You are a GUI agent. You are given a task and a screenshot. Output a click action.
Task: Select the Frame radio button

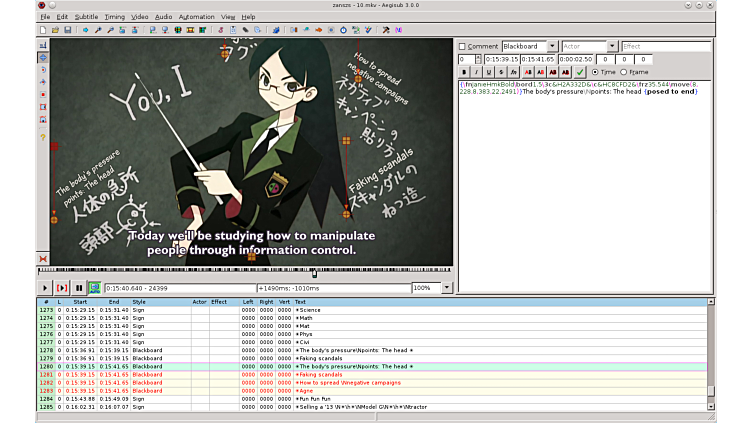tap(626, 72)
